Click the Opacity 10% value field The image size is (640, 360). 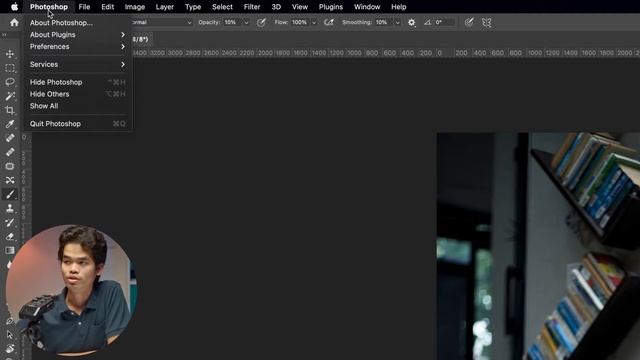pyautogui.click(x=232, y=22)
